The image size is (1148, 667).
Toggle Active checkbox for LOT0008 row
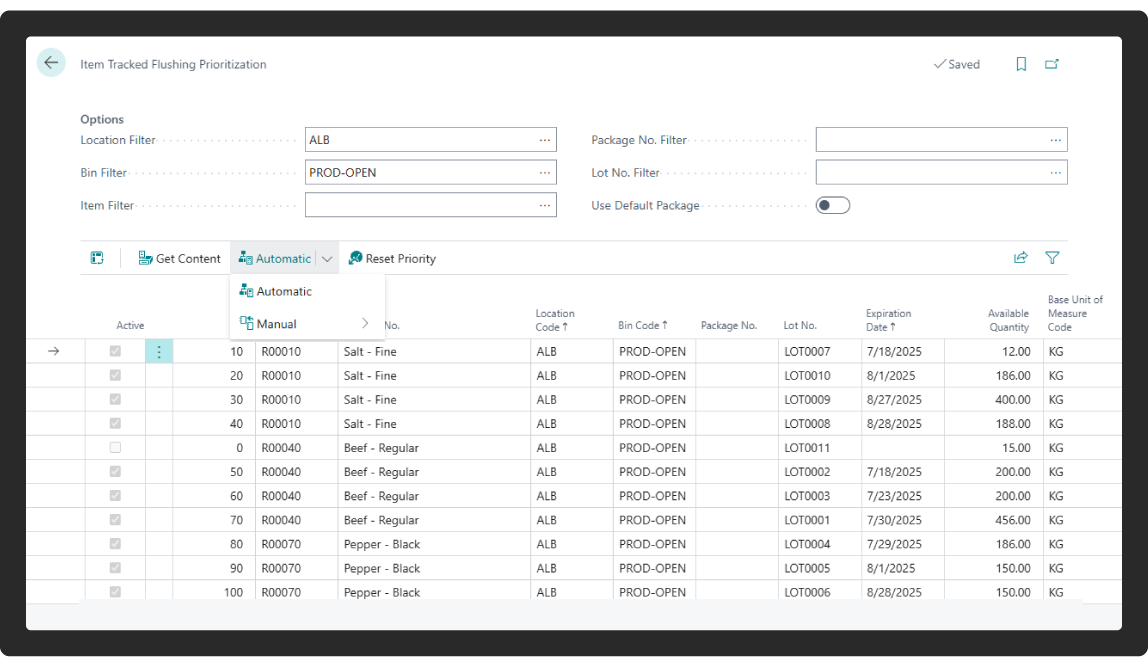(115, 424)
